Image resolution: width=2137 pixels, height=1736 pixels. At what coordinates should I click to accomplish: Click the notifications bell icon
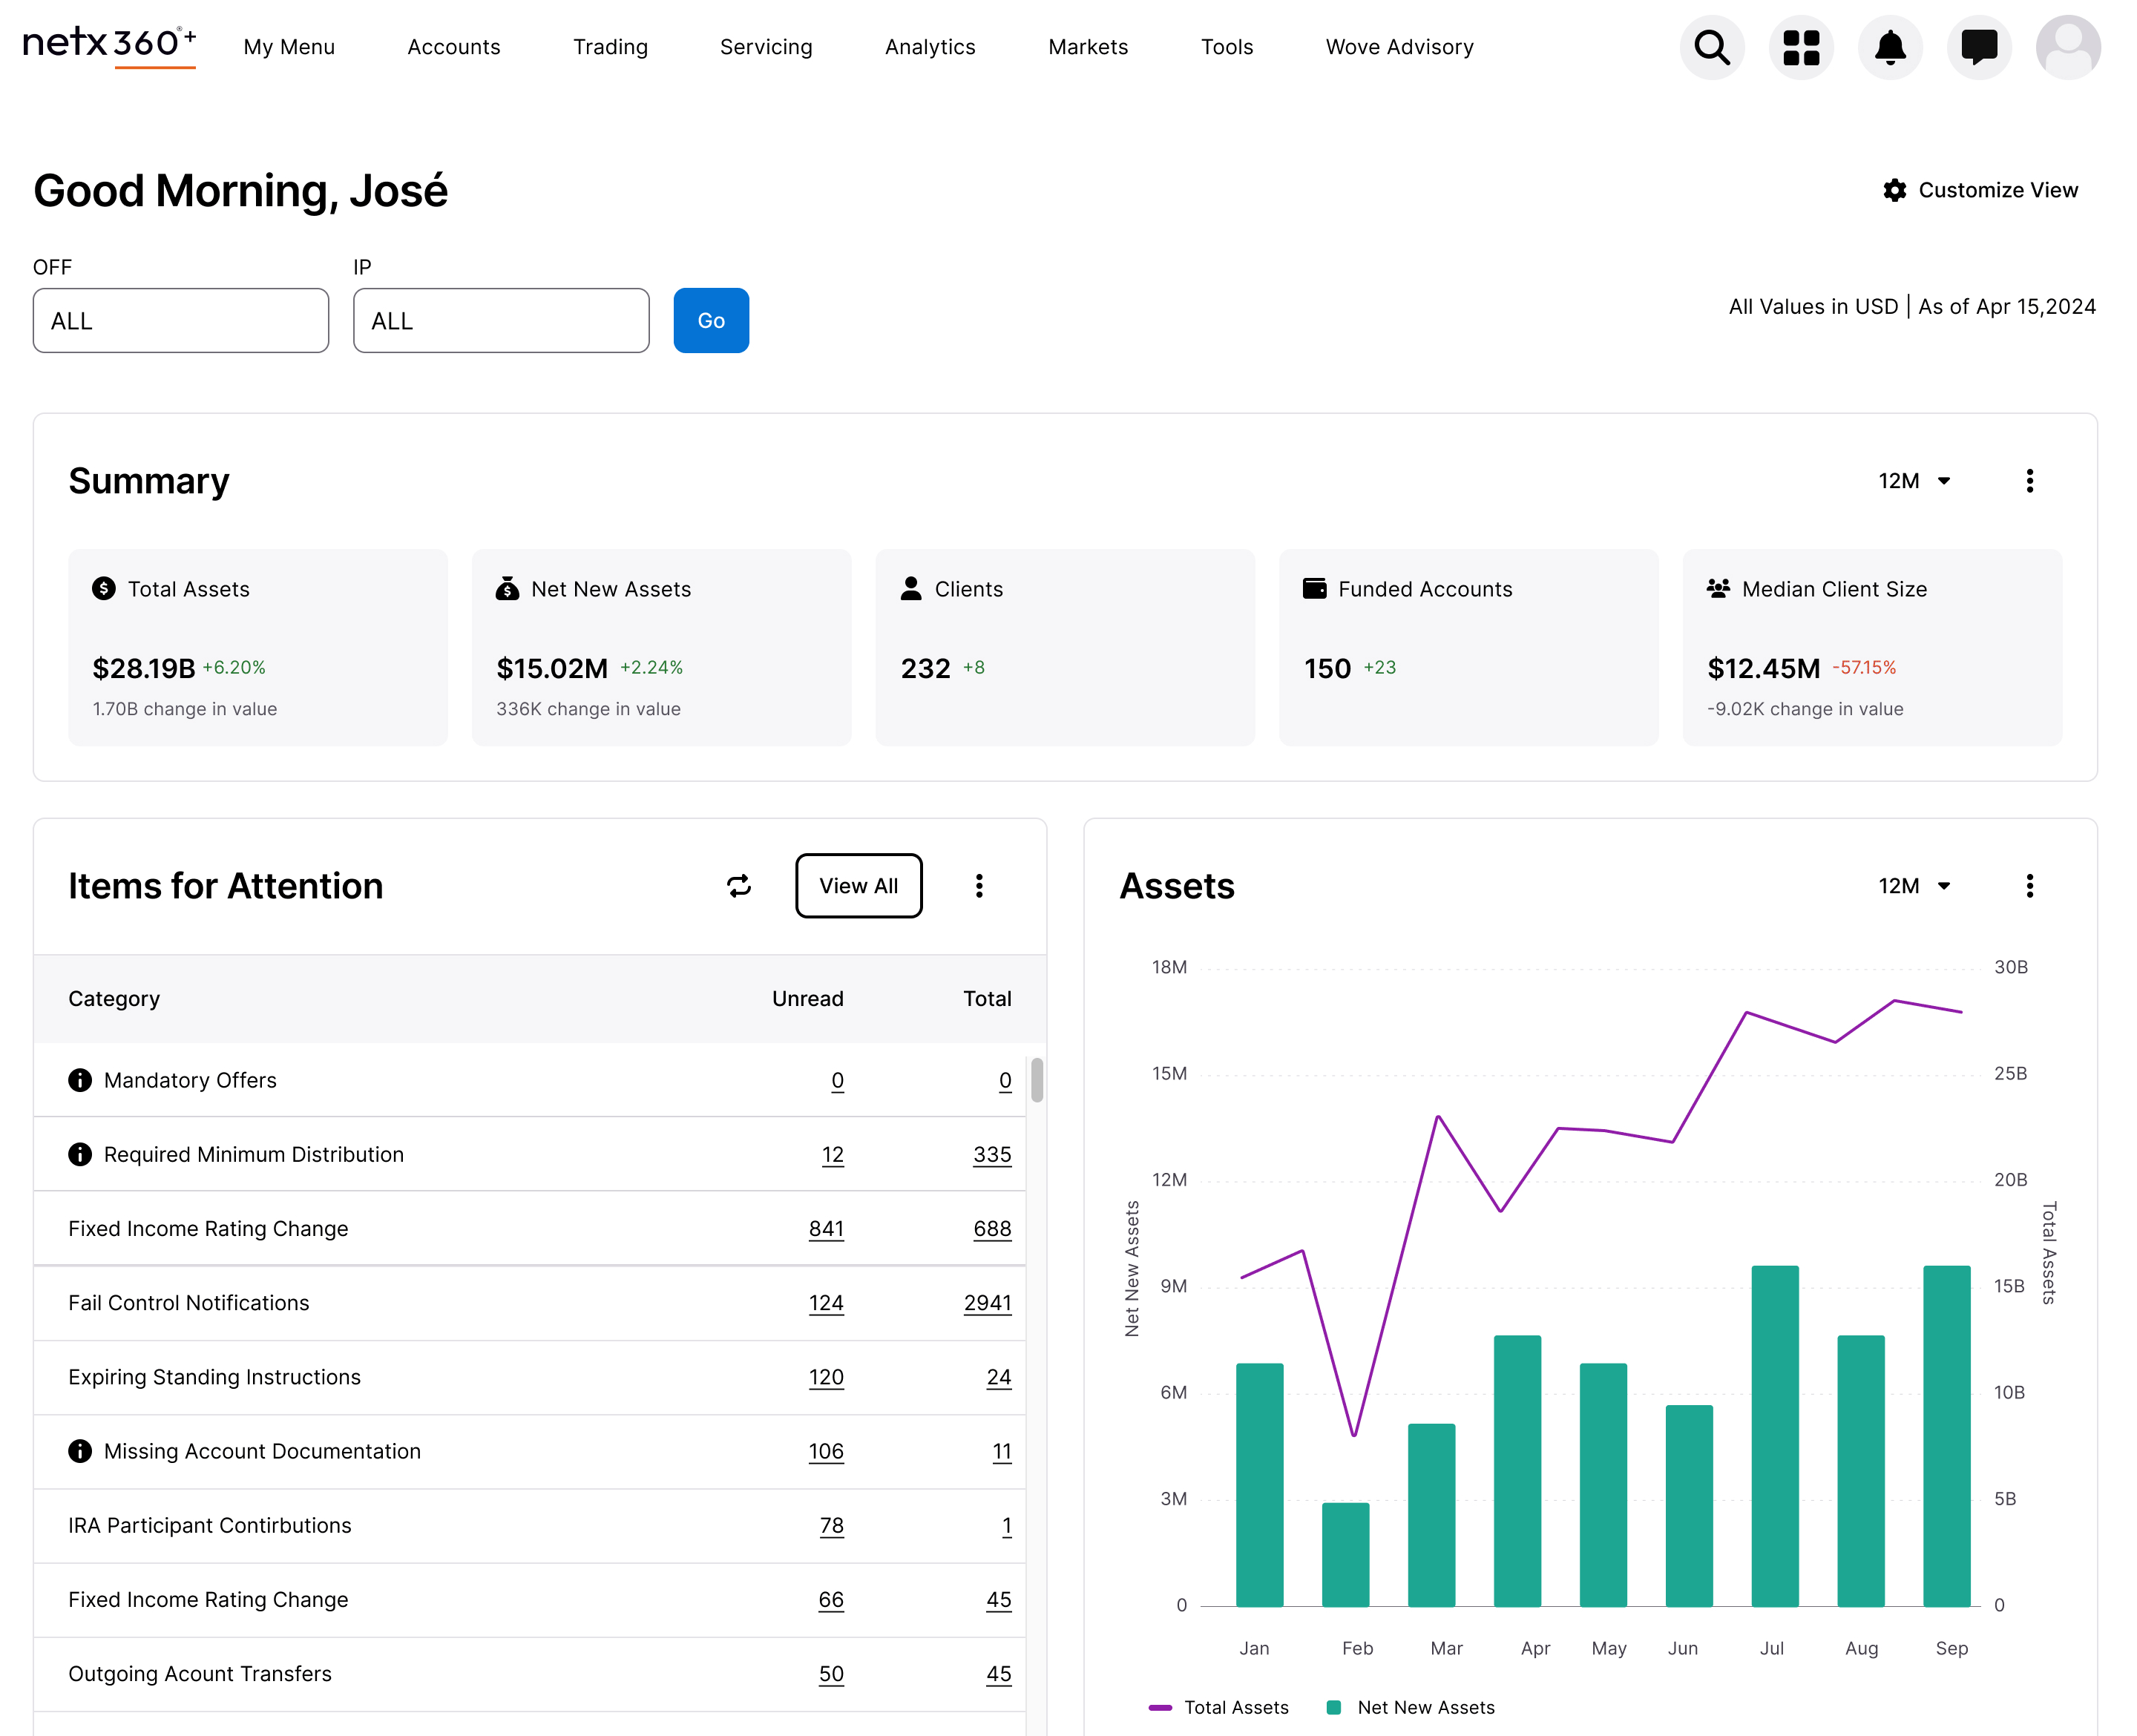tap(1889, 47)
